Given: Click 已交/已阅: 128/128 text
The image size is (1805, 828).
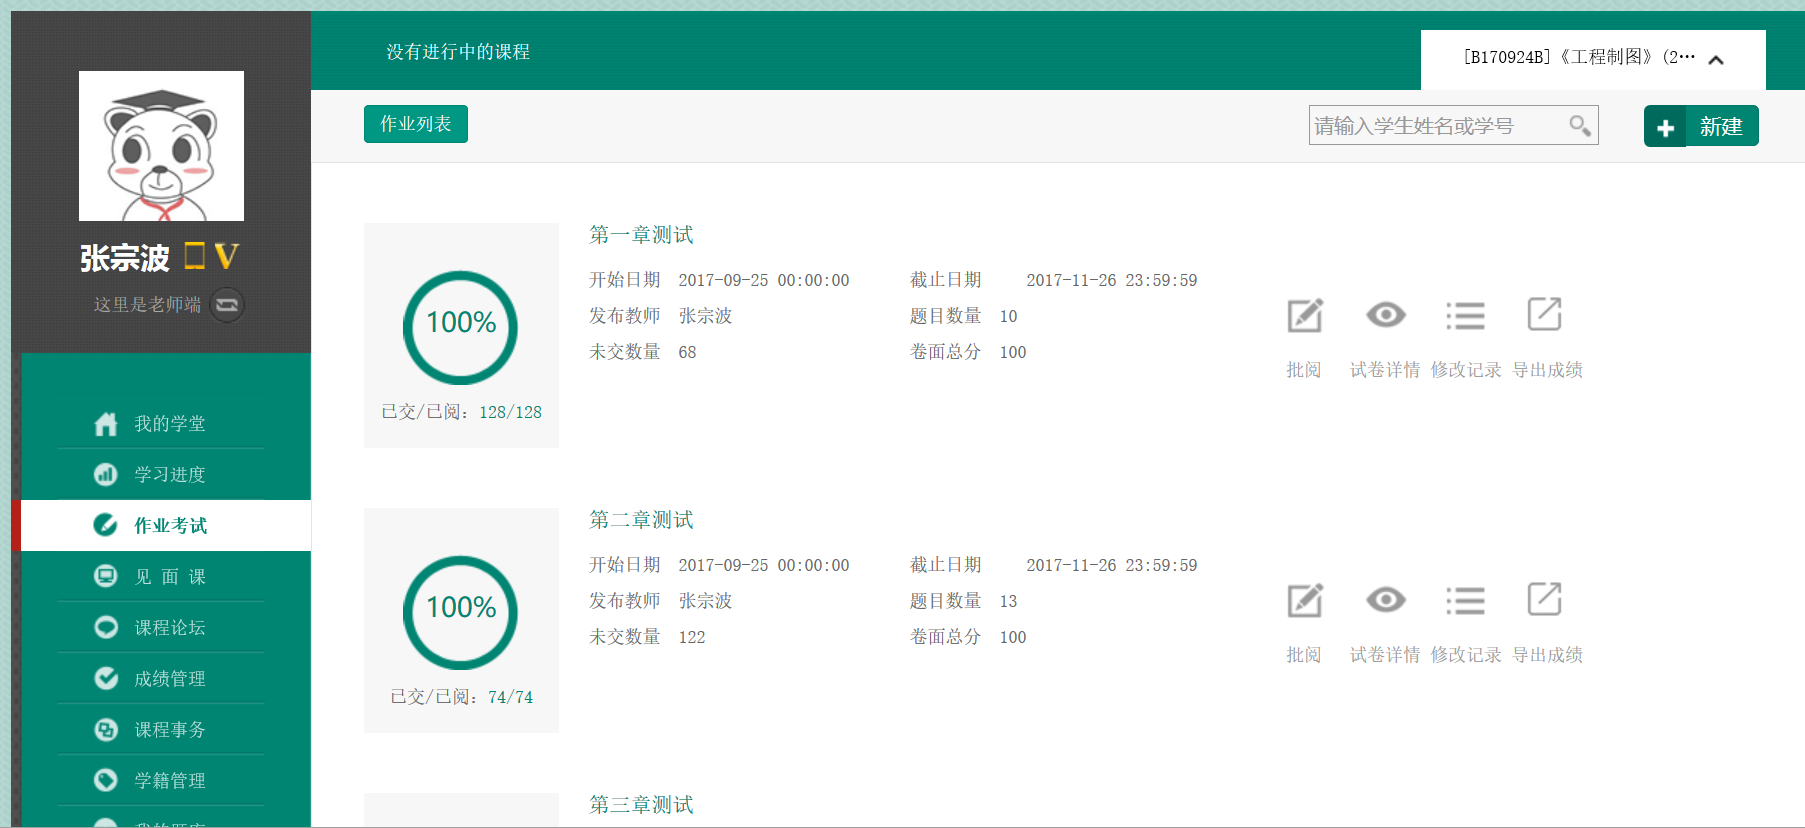Looking at the screenshot, I should [461, 412].
